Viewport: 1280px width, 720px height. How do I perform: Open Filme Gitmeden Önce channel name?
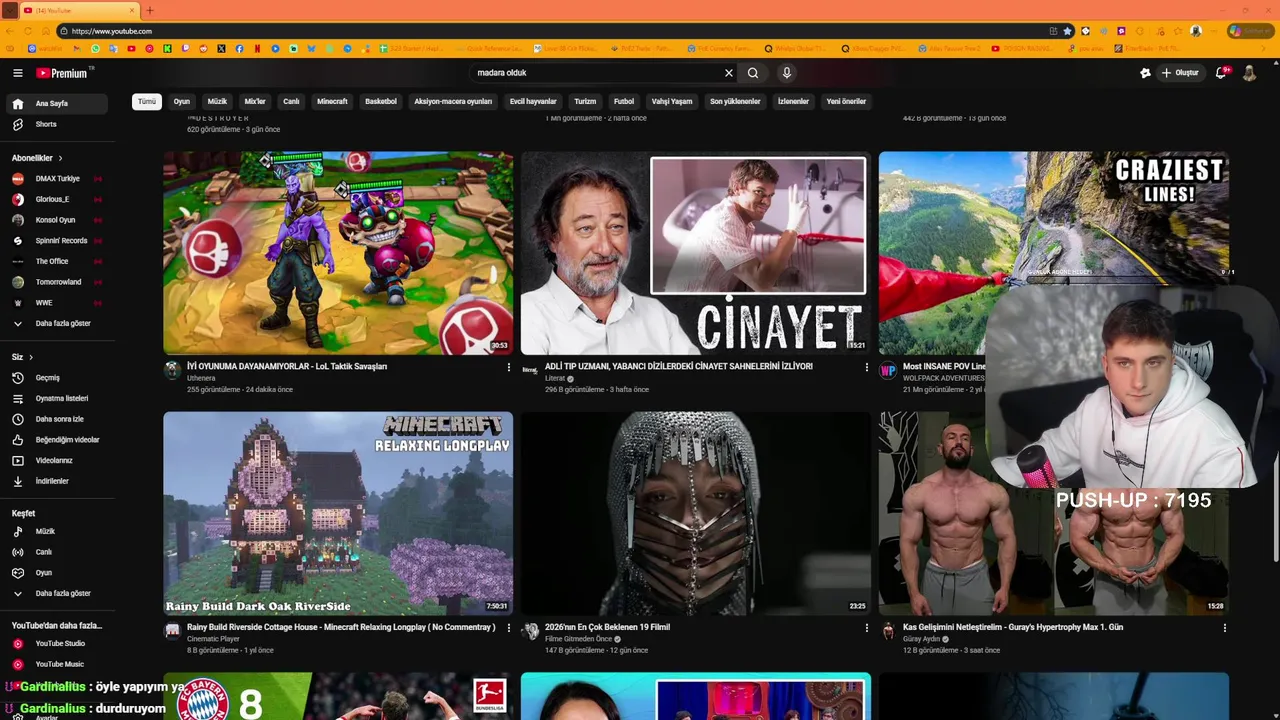pos(578,639)
